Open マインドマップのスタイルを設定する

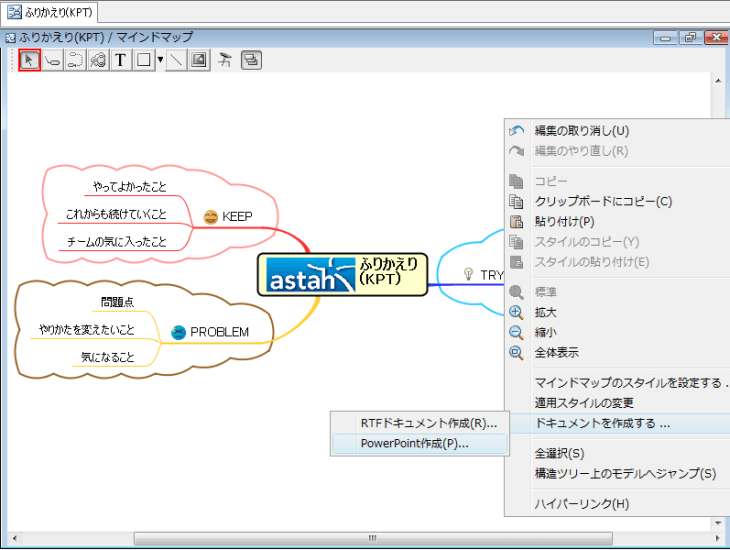point(631,383)
